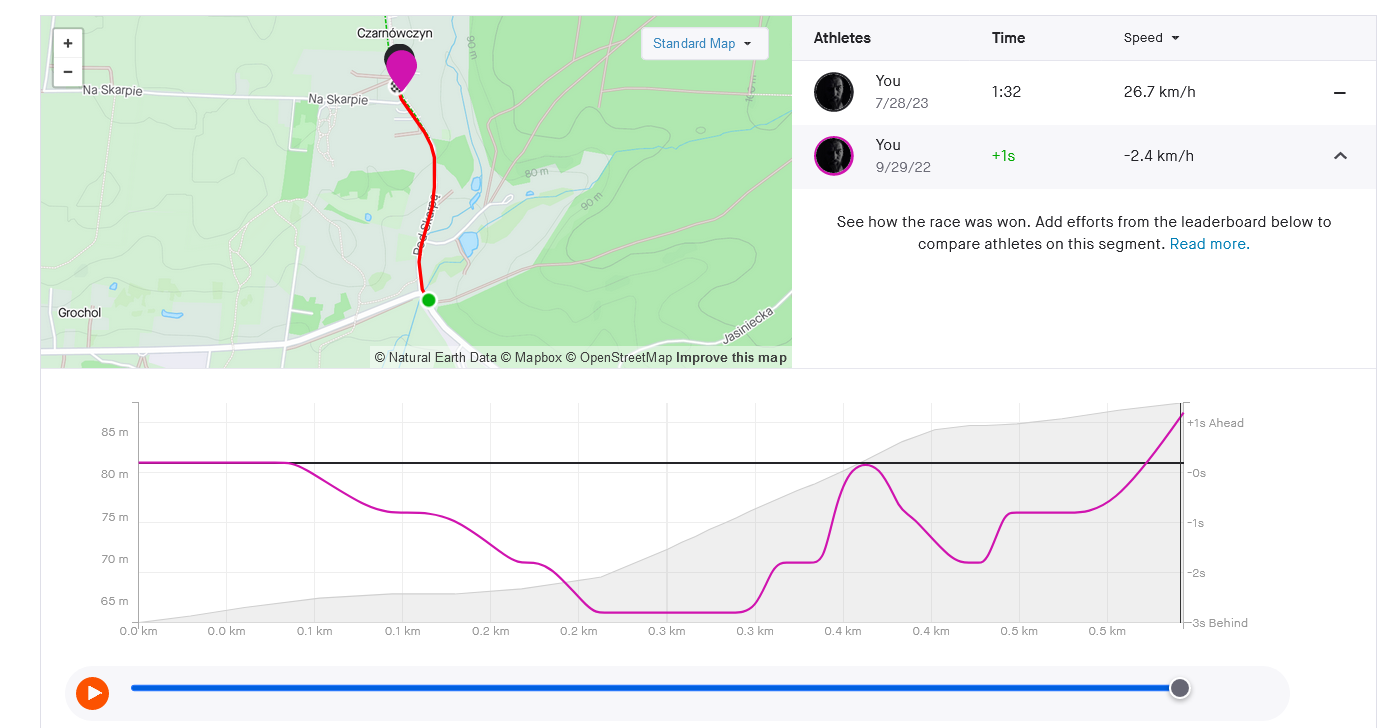Click the 9/29/22 effort avatar with magenta ring
Image resolution: width=1397 pixels, height=728 pixels.
[x=834, y=156]
